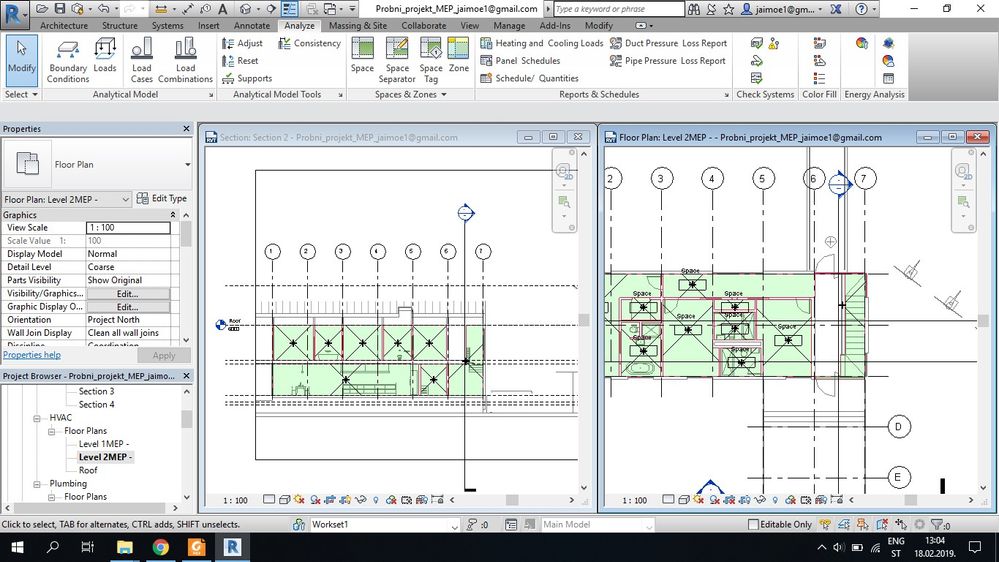Image resolution: width=999 pixels, height=562 pixels.
Task: Toggle the Editable Only checkbox
Action: click(753, 524)
